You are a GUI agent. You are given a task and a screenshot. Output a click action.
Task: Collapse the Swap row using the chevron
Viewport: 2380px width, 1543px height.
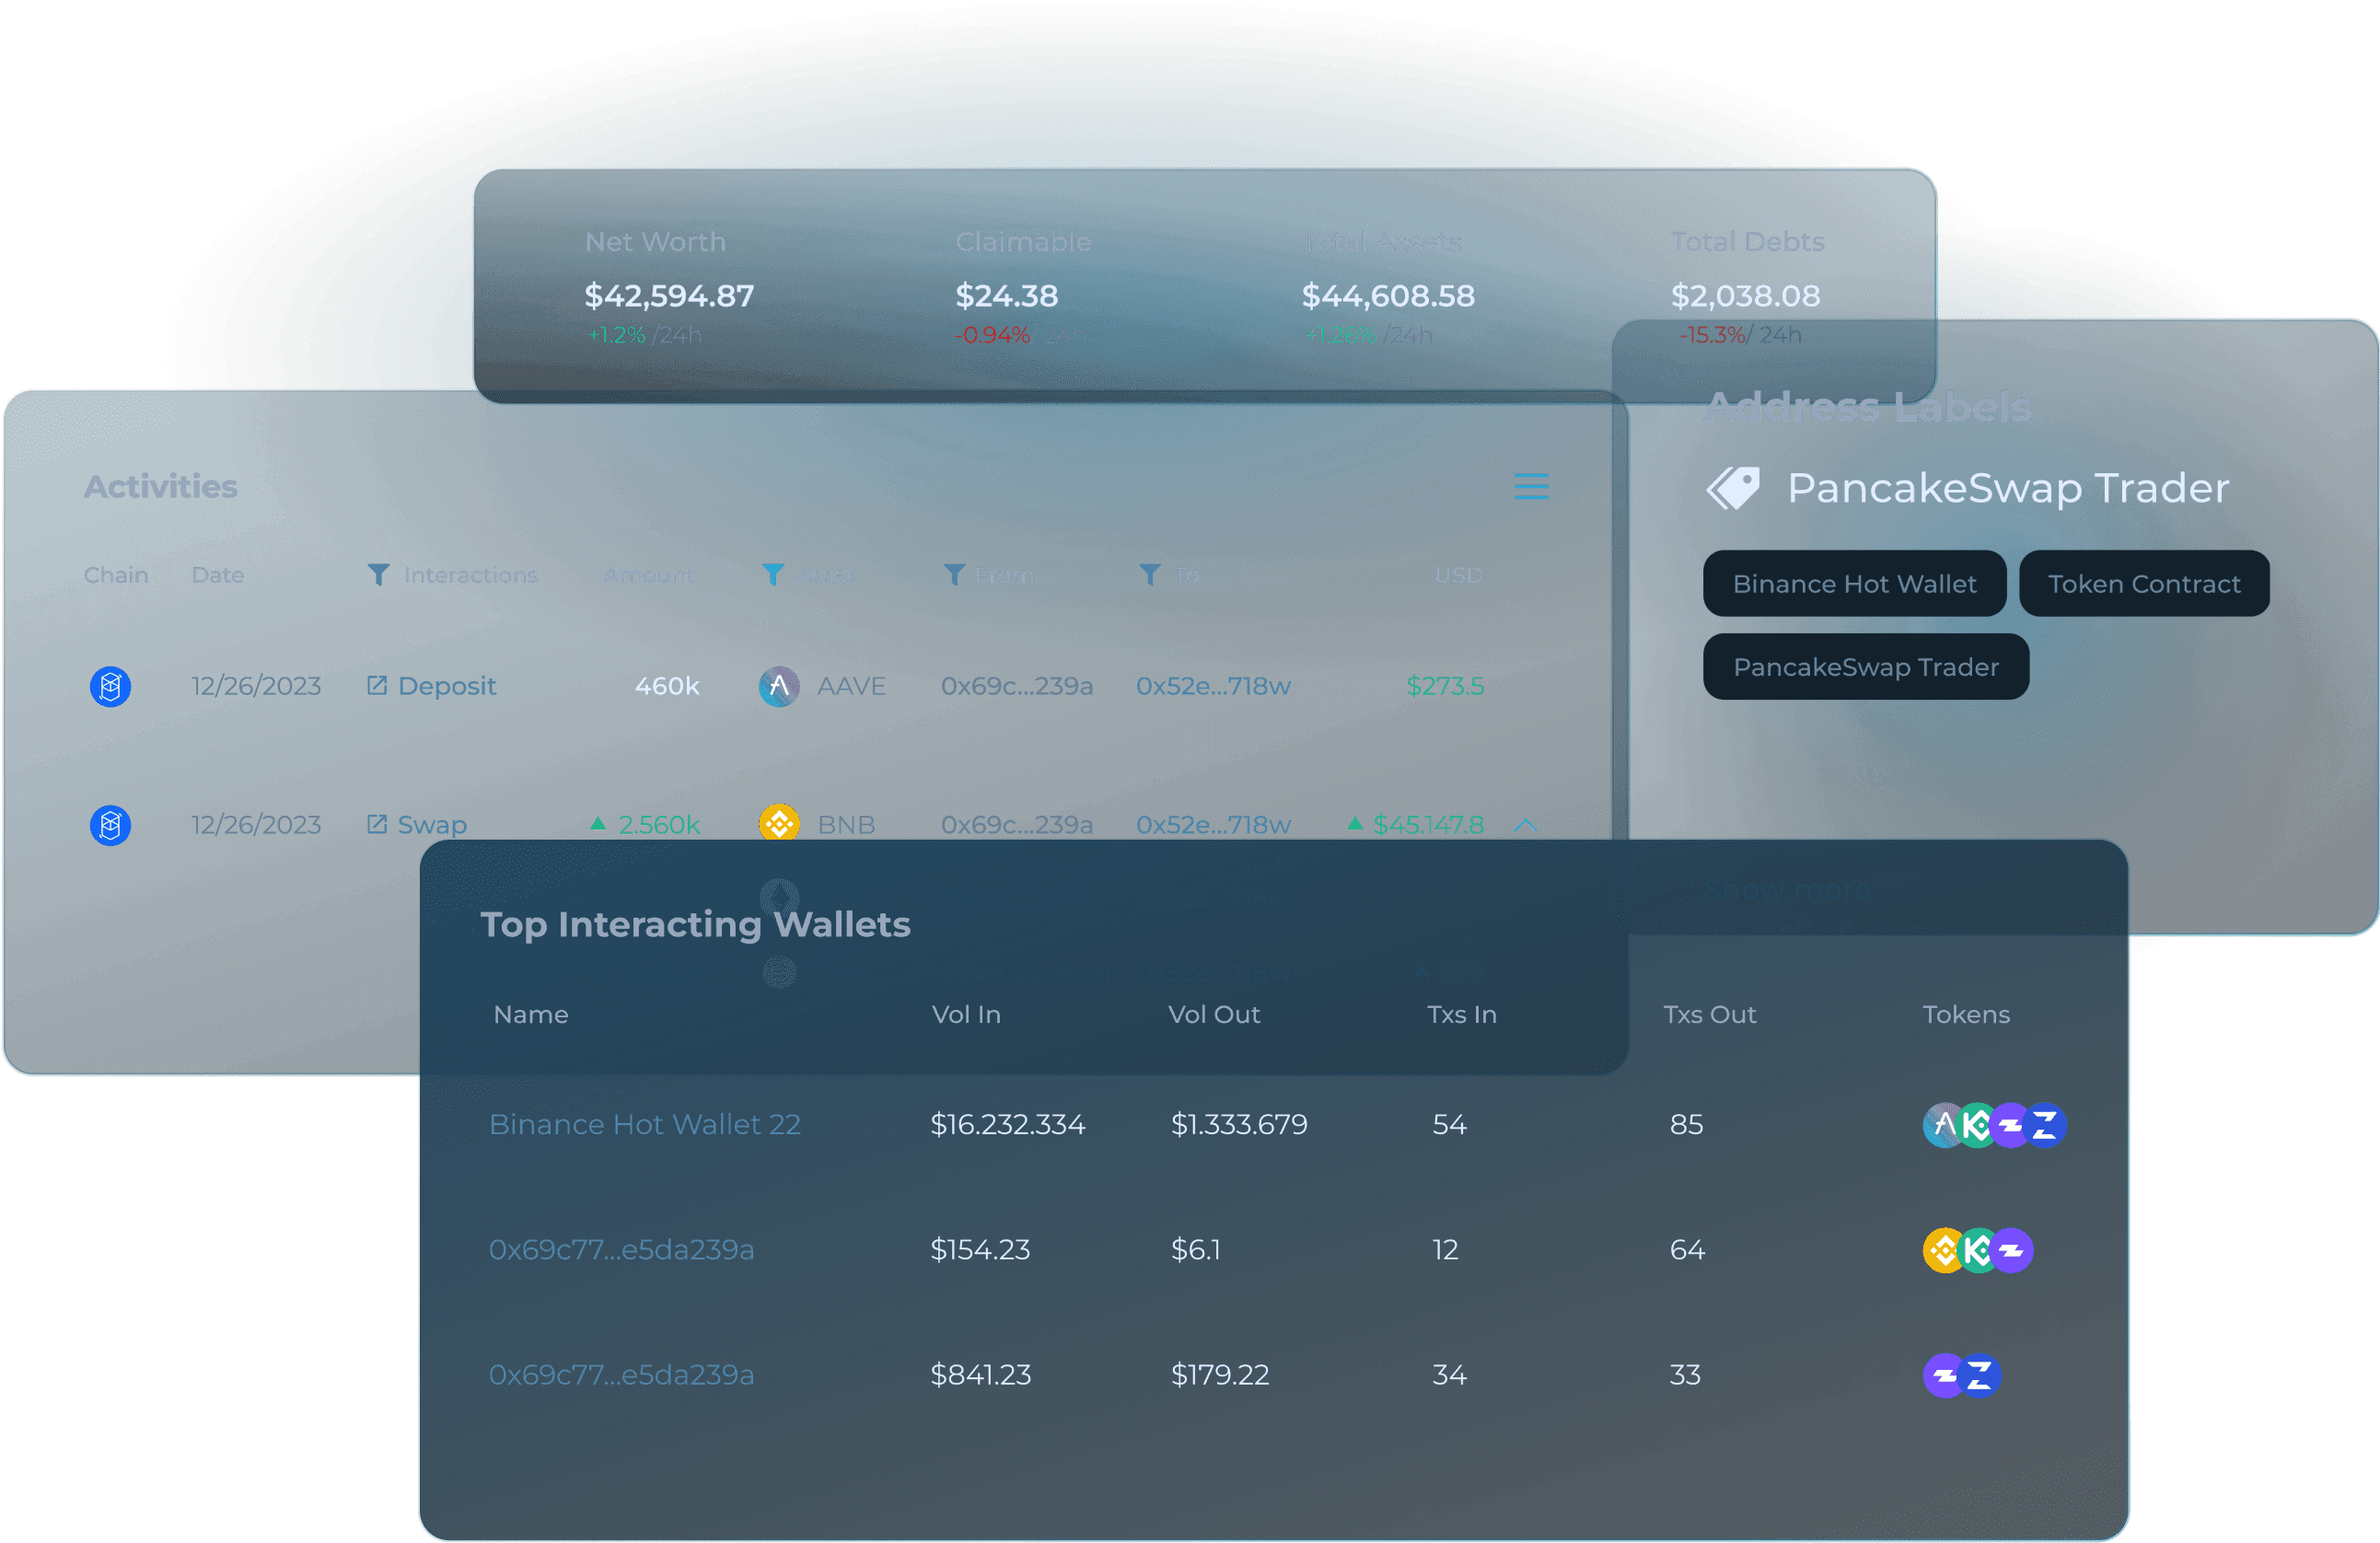[x=1525, y=825]
